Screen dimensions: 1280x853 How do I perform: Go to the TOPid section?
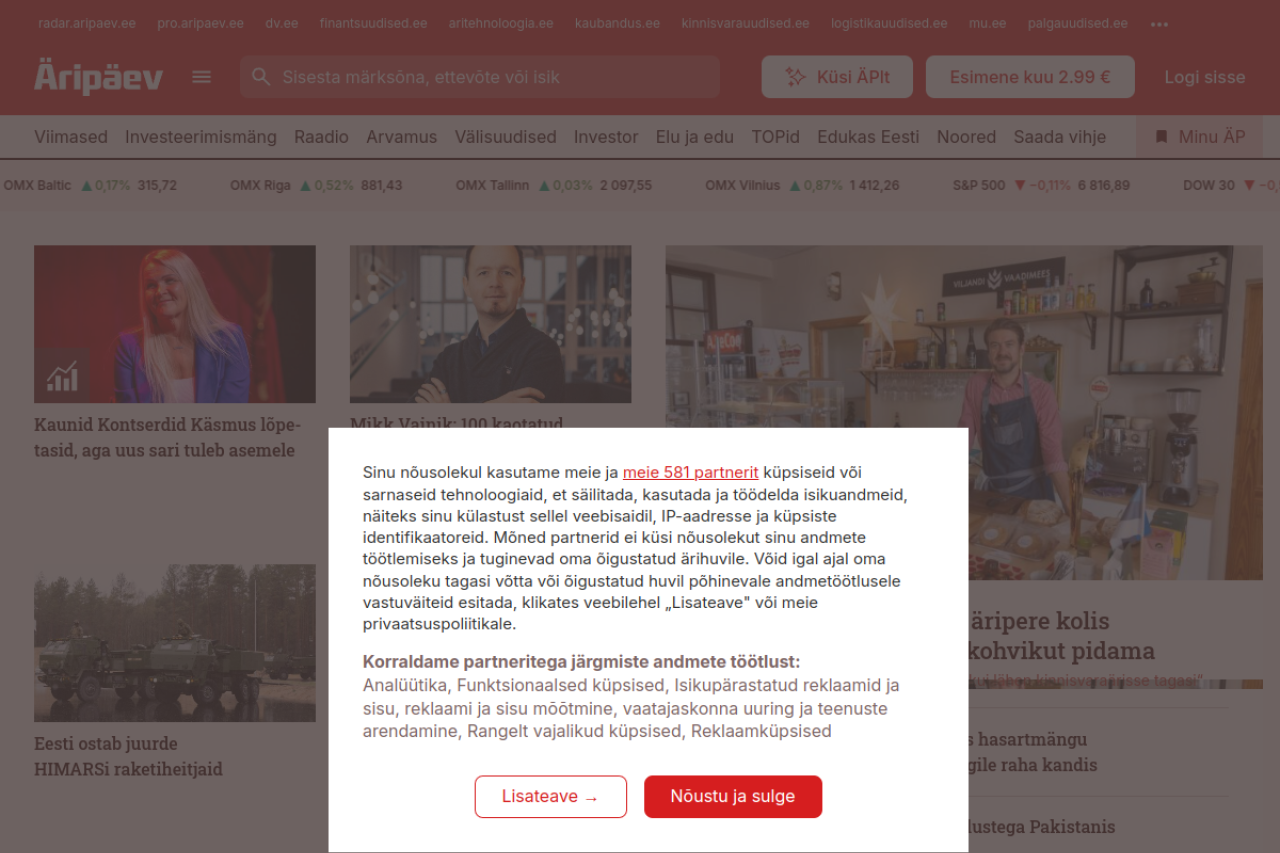776,137
